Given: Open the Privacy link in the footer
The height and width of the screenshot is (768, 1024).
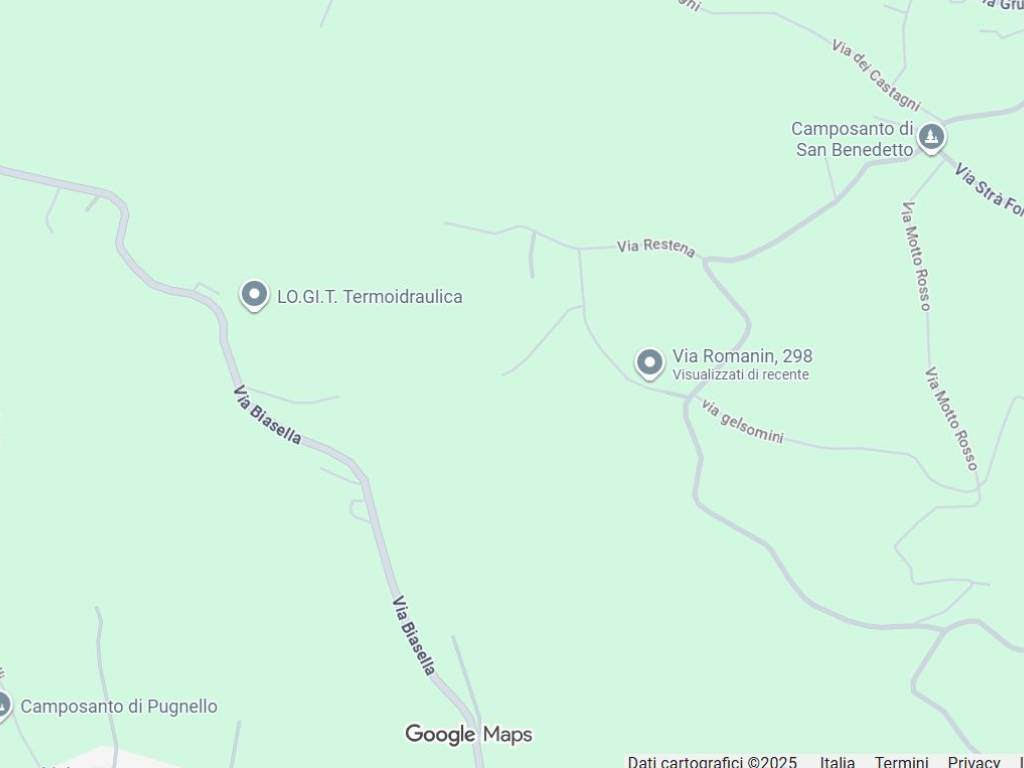Looking at the screenshot, I should click(973, 762).
